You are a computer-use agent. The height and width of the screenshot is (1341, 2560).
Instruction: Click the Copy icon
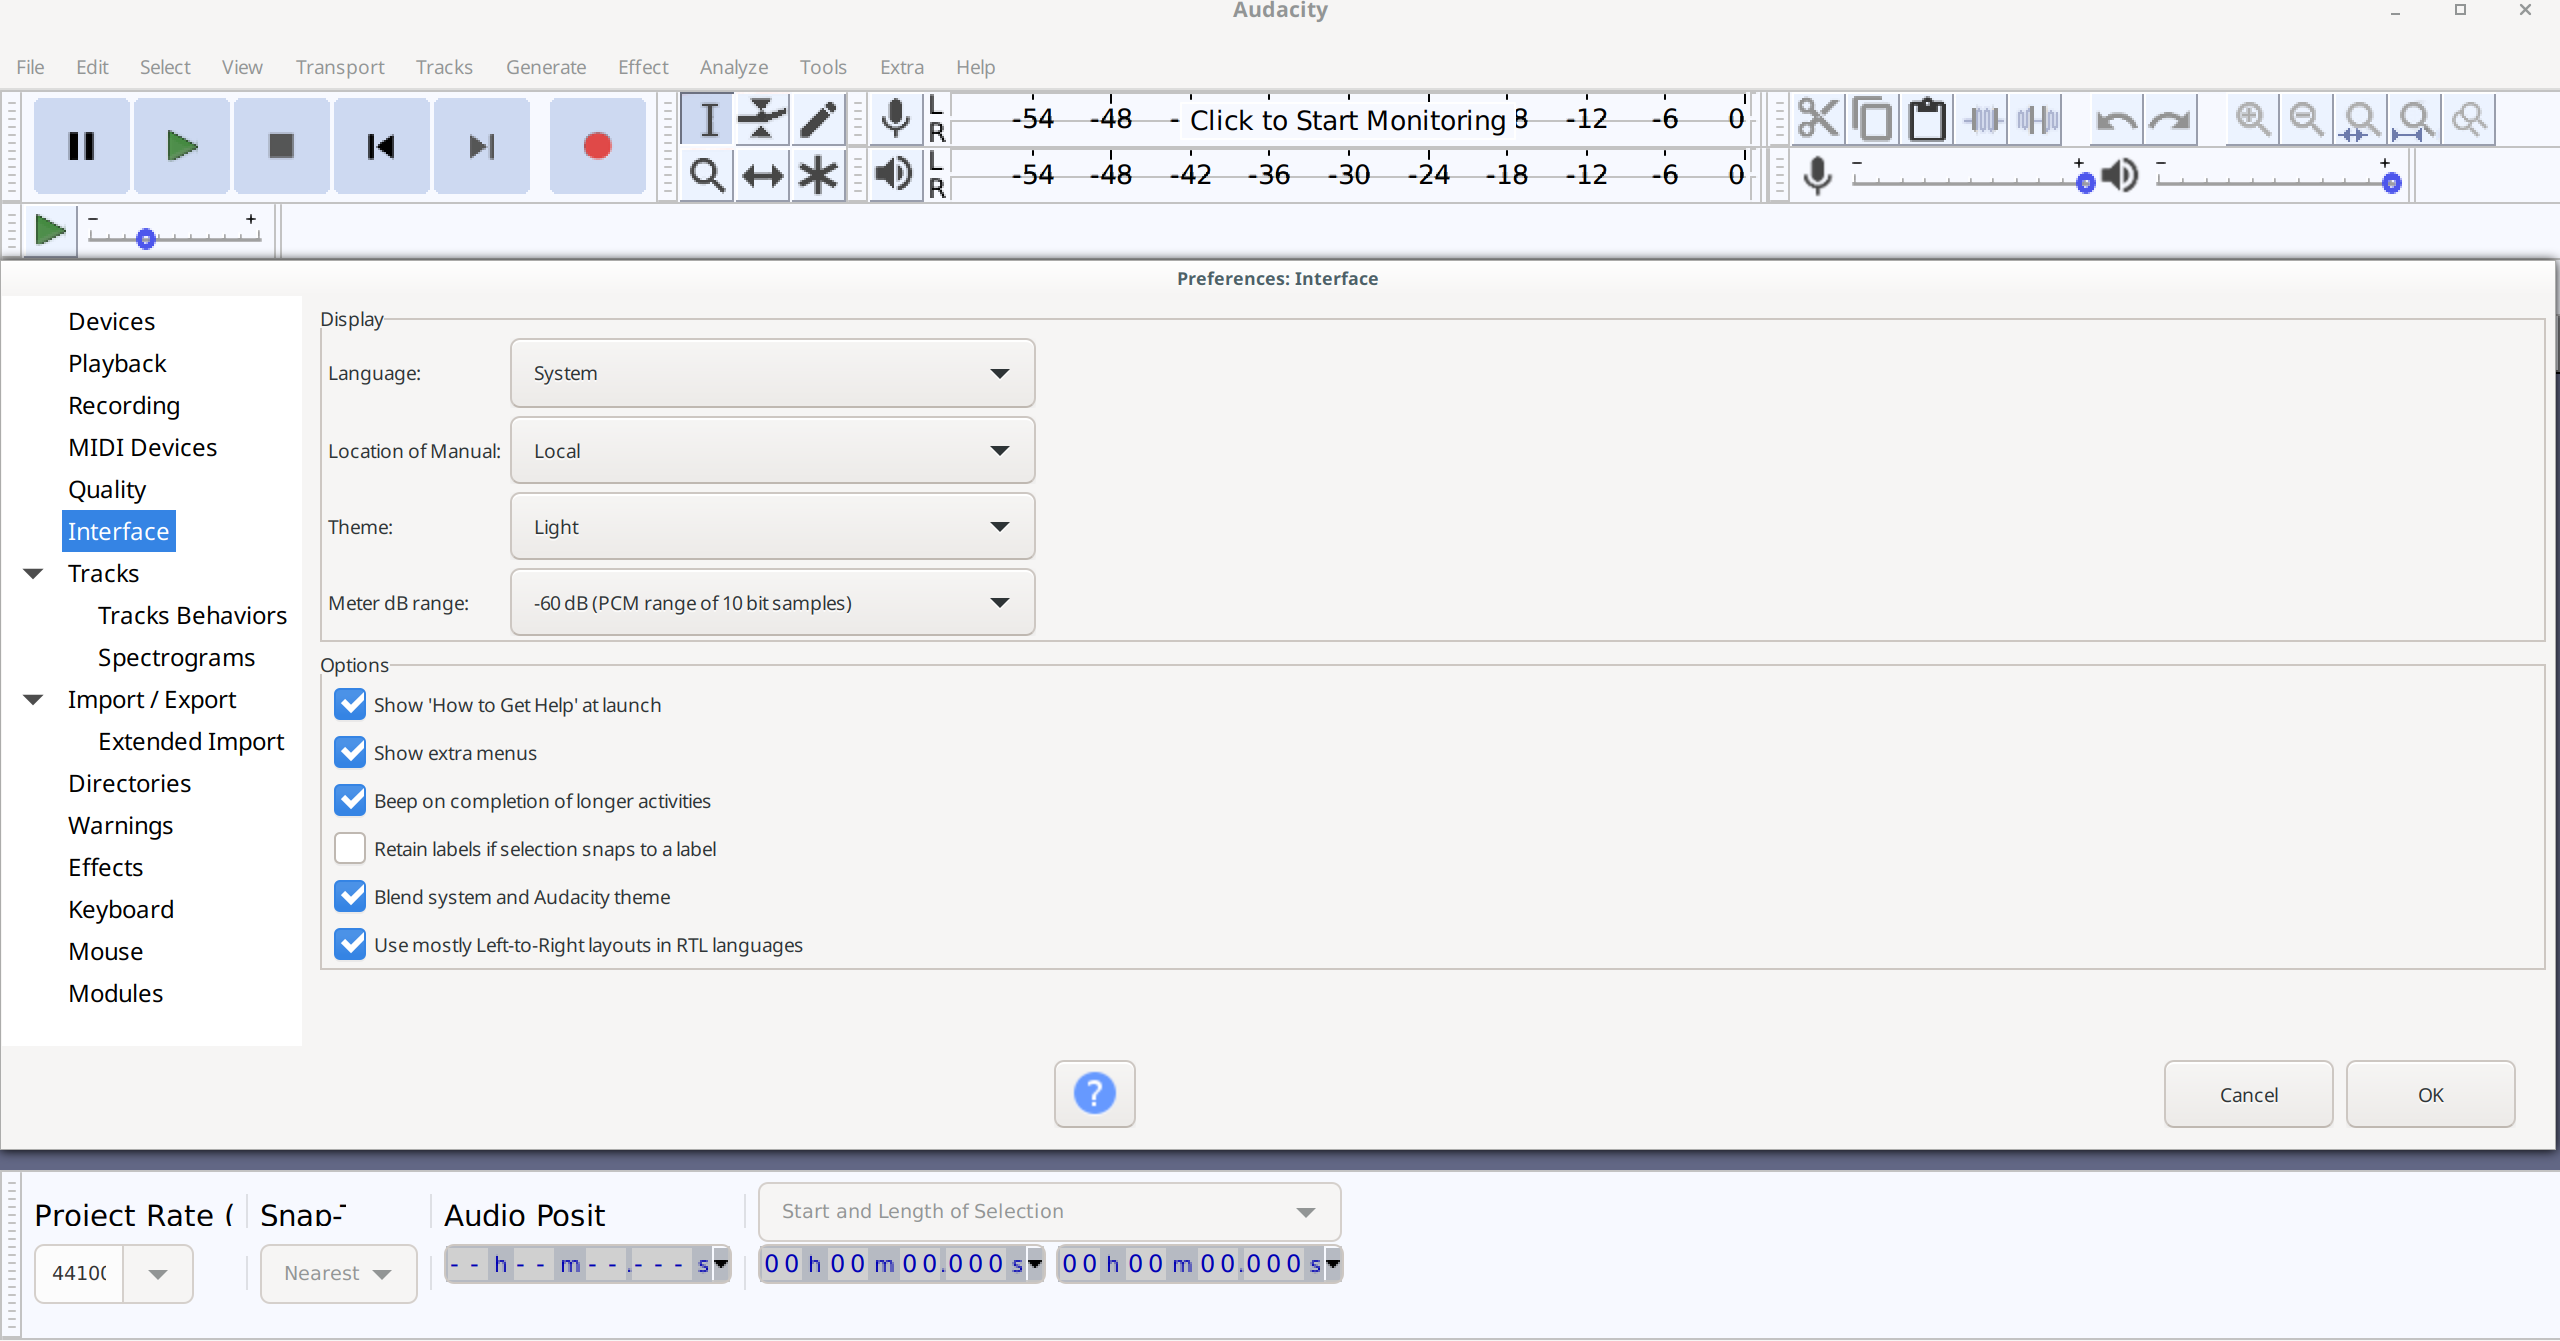point(1872,119)
